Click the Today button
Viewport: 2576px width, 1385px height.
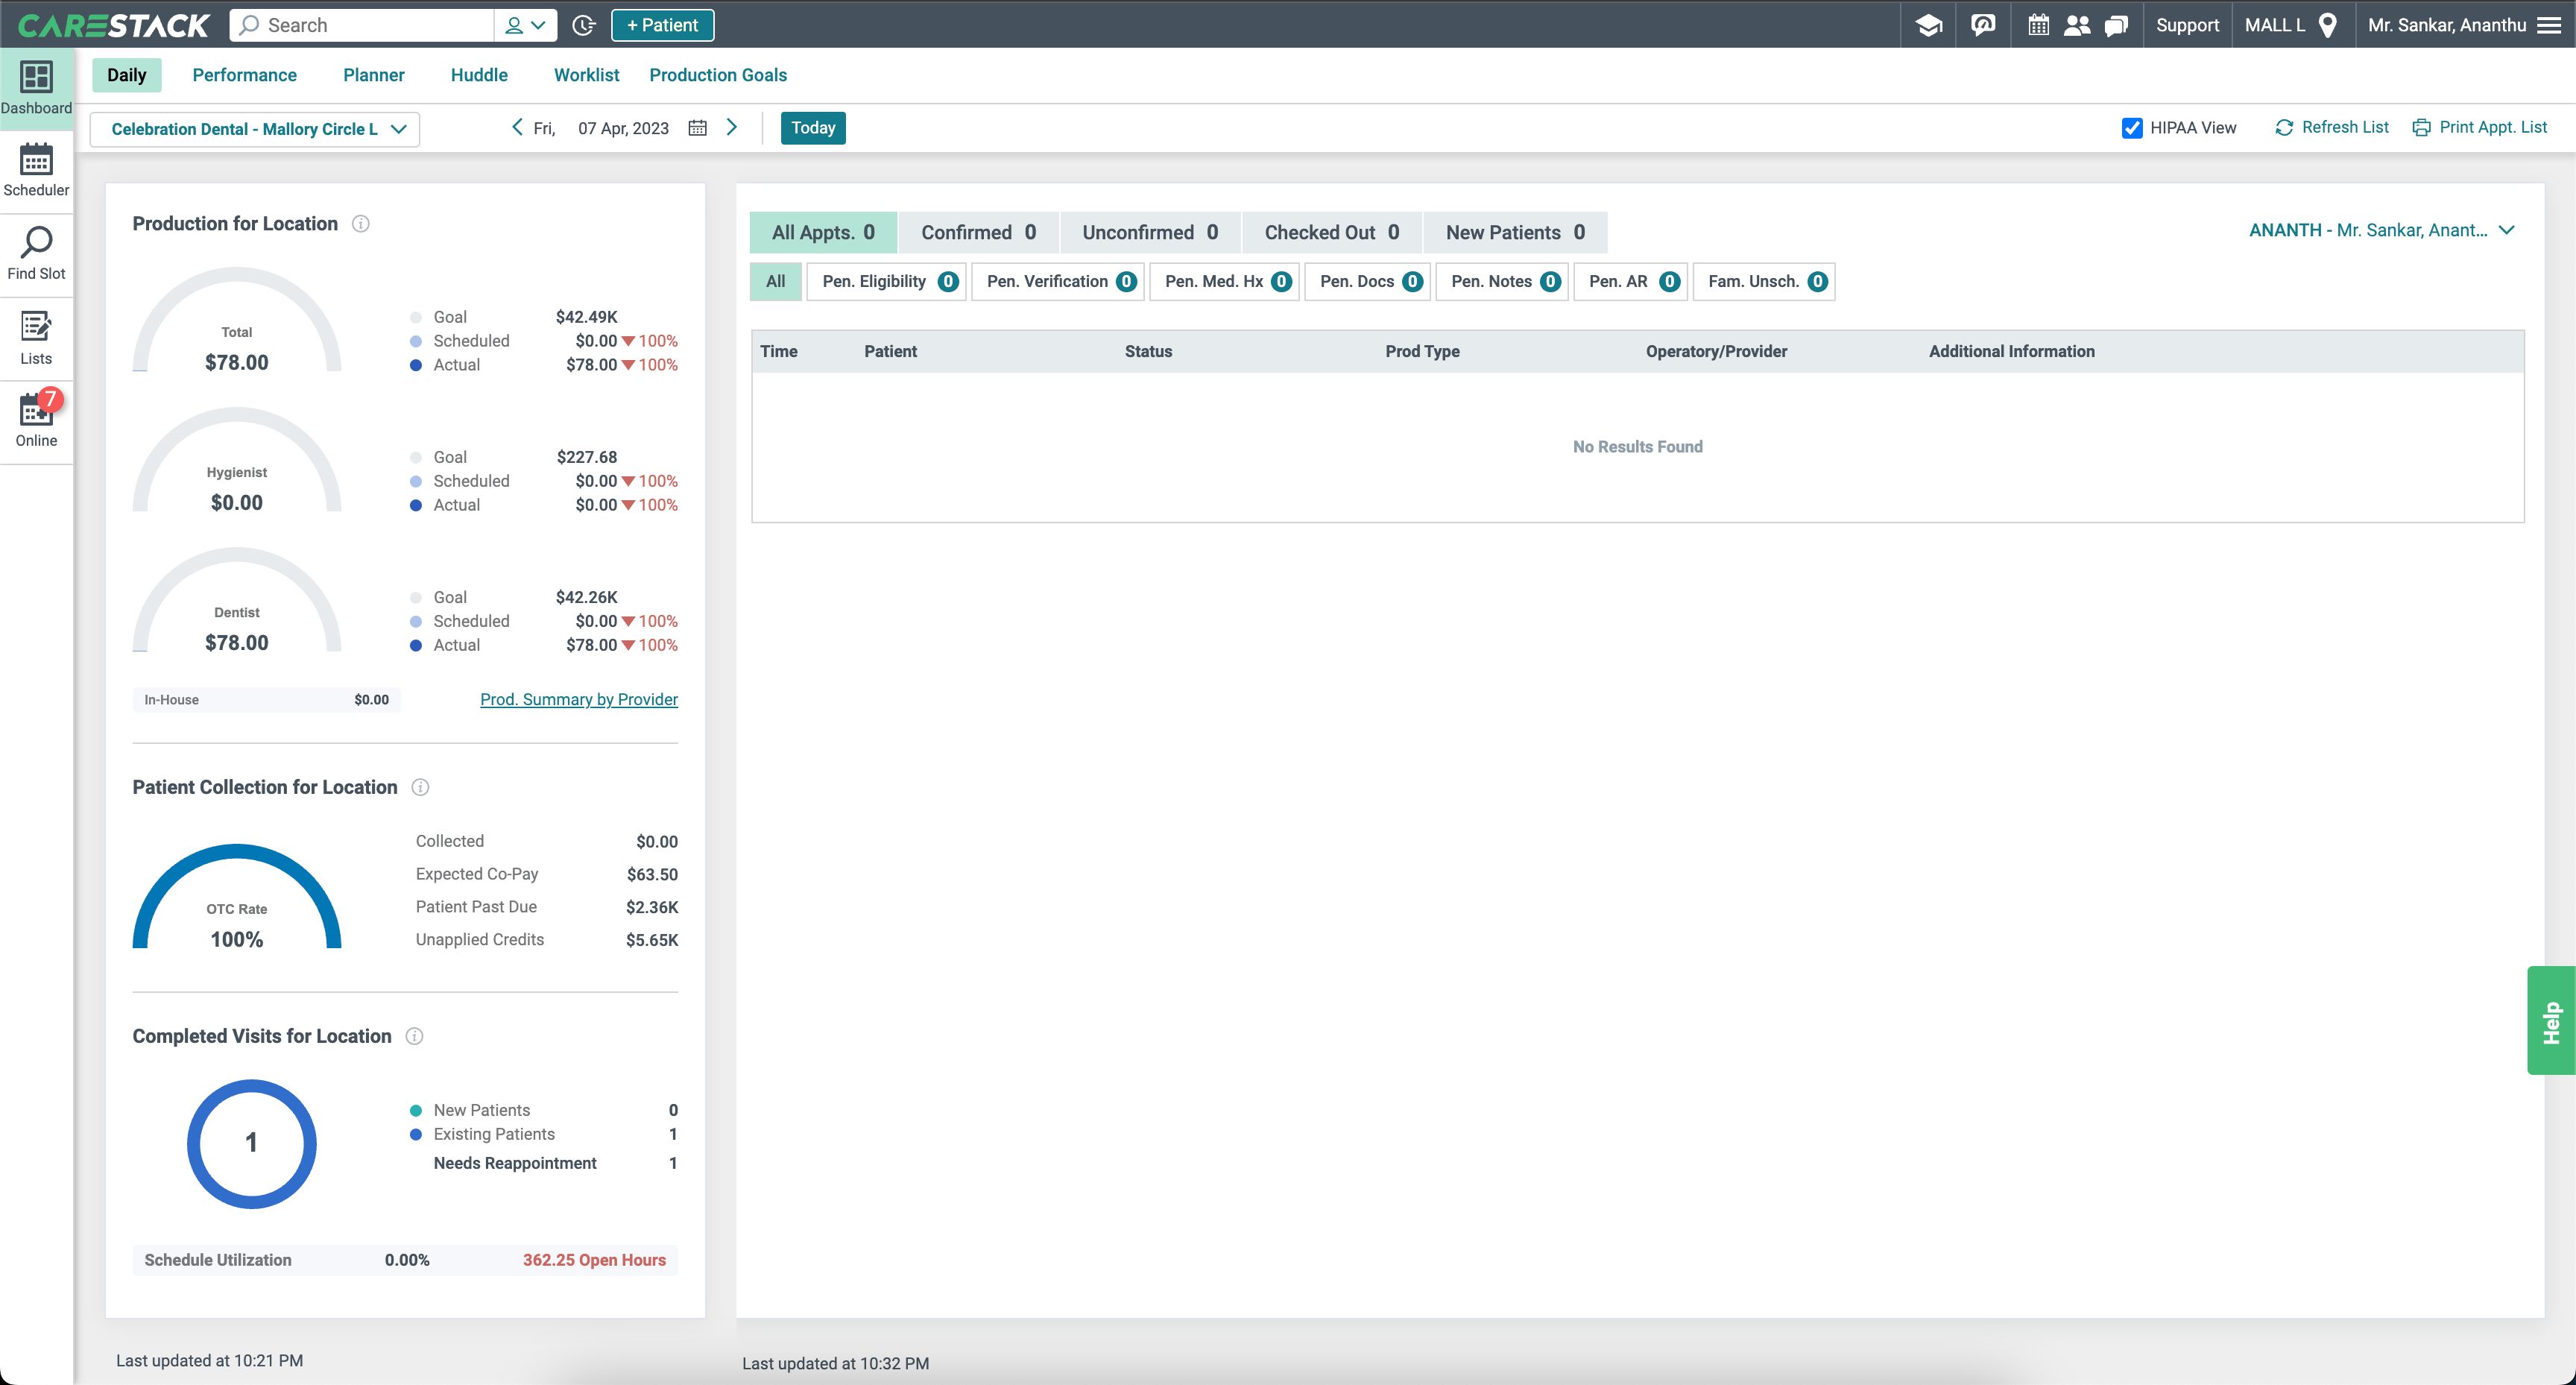tap(813, 128)
